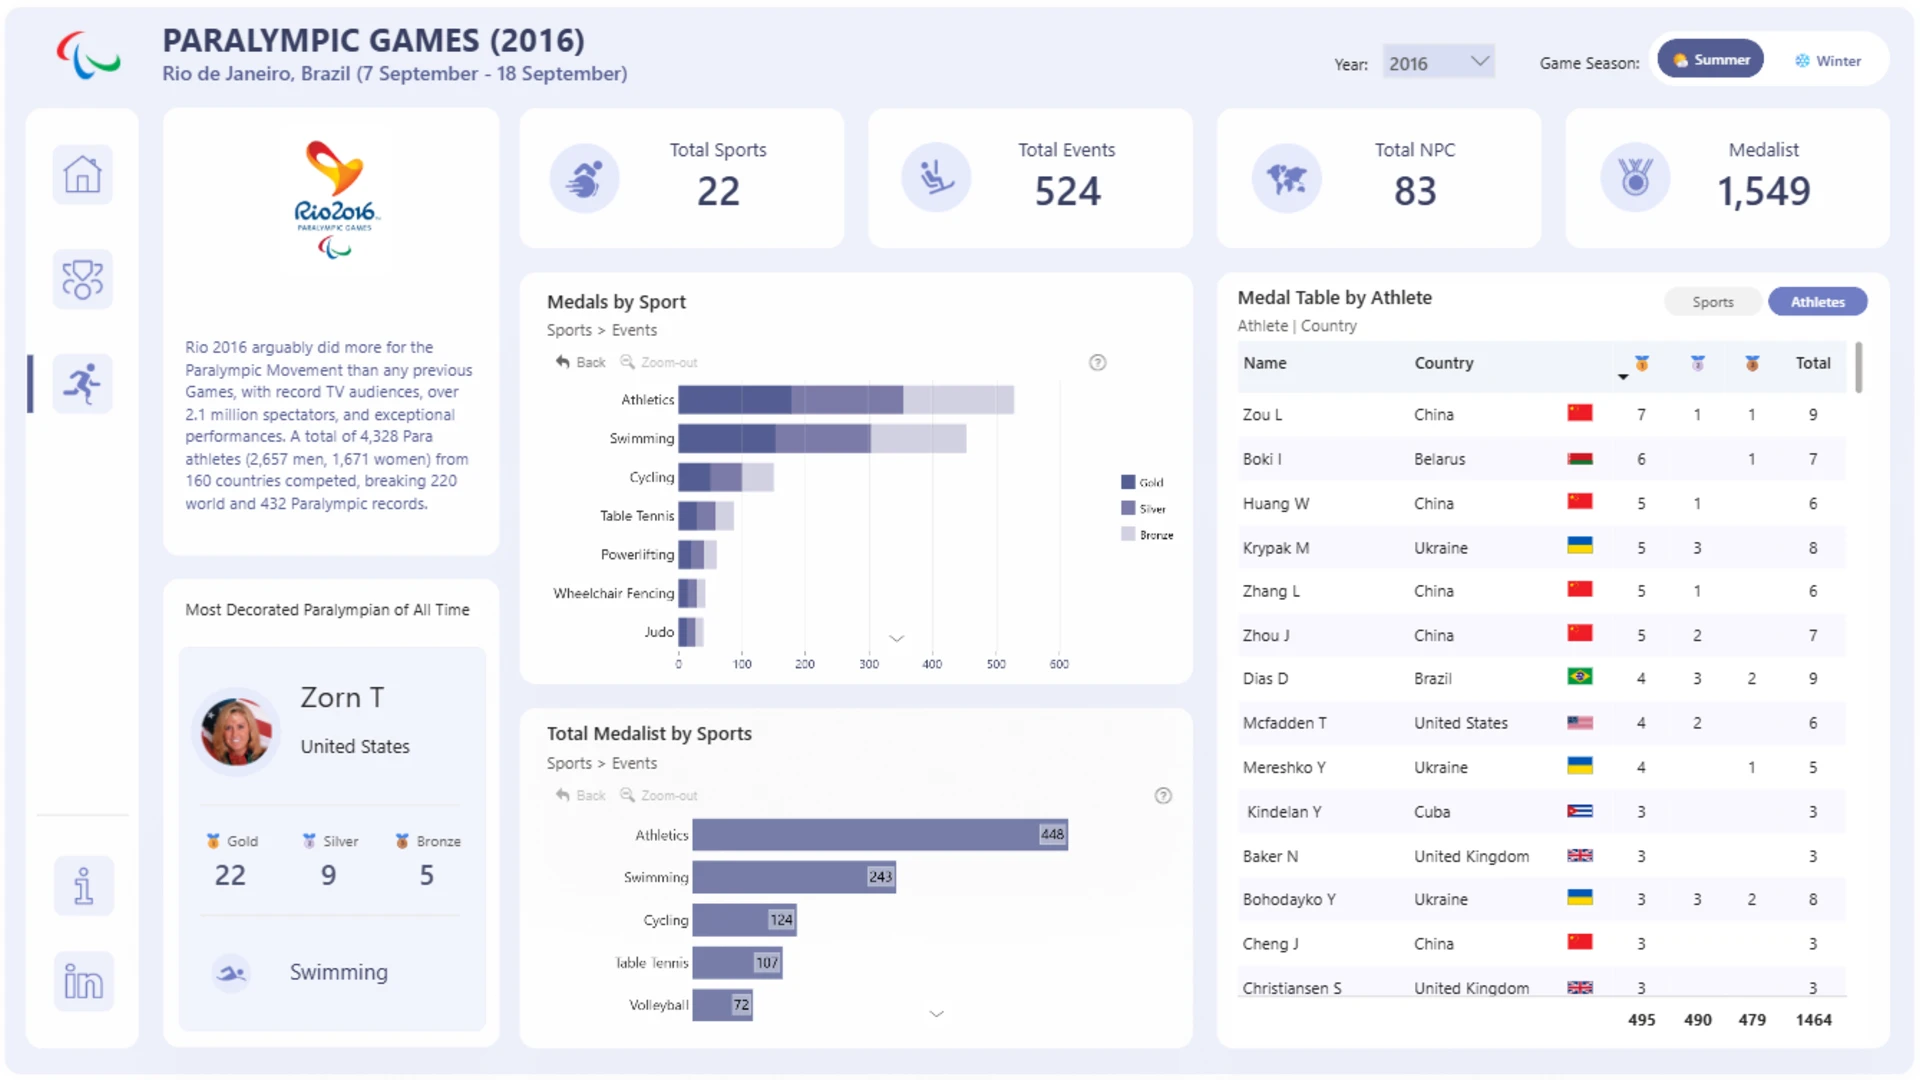Open the LinkedIn link icon
The height and width of the screenshot is (1080, 1920).
[84, 981]
